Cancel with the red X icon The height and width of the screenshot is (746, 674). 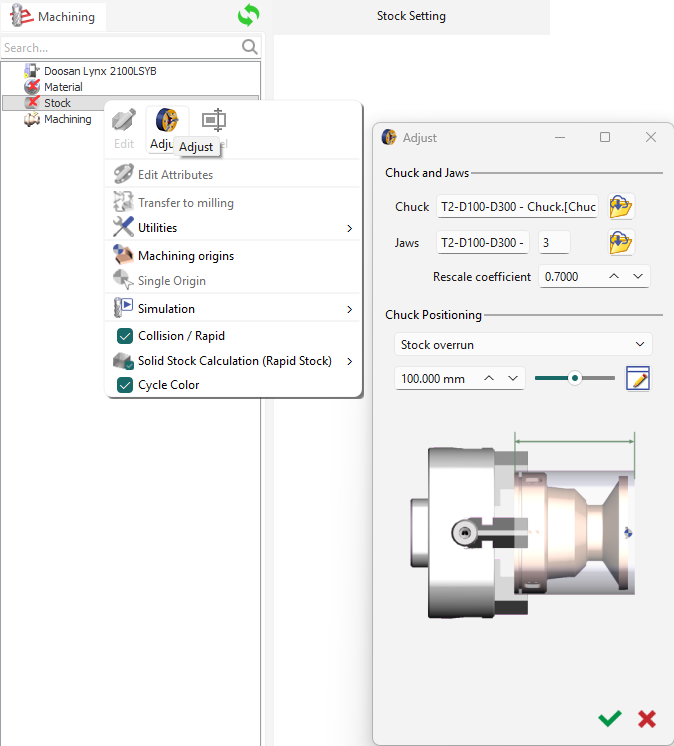click(x=647, y=718)
